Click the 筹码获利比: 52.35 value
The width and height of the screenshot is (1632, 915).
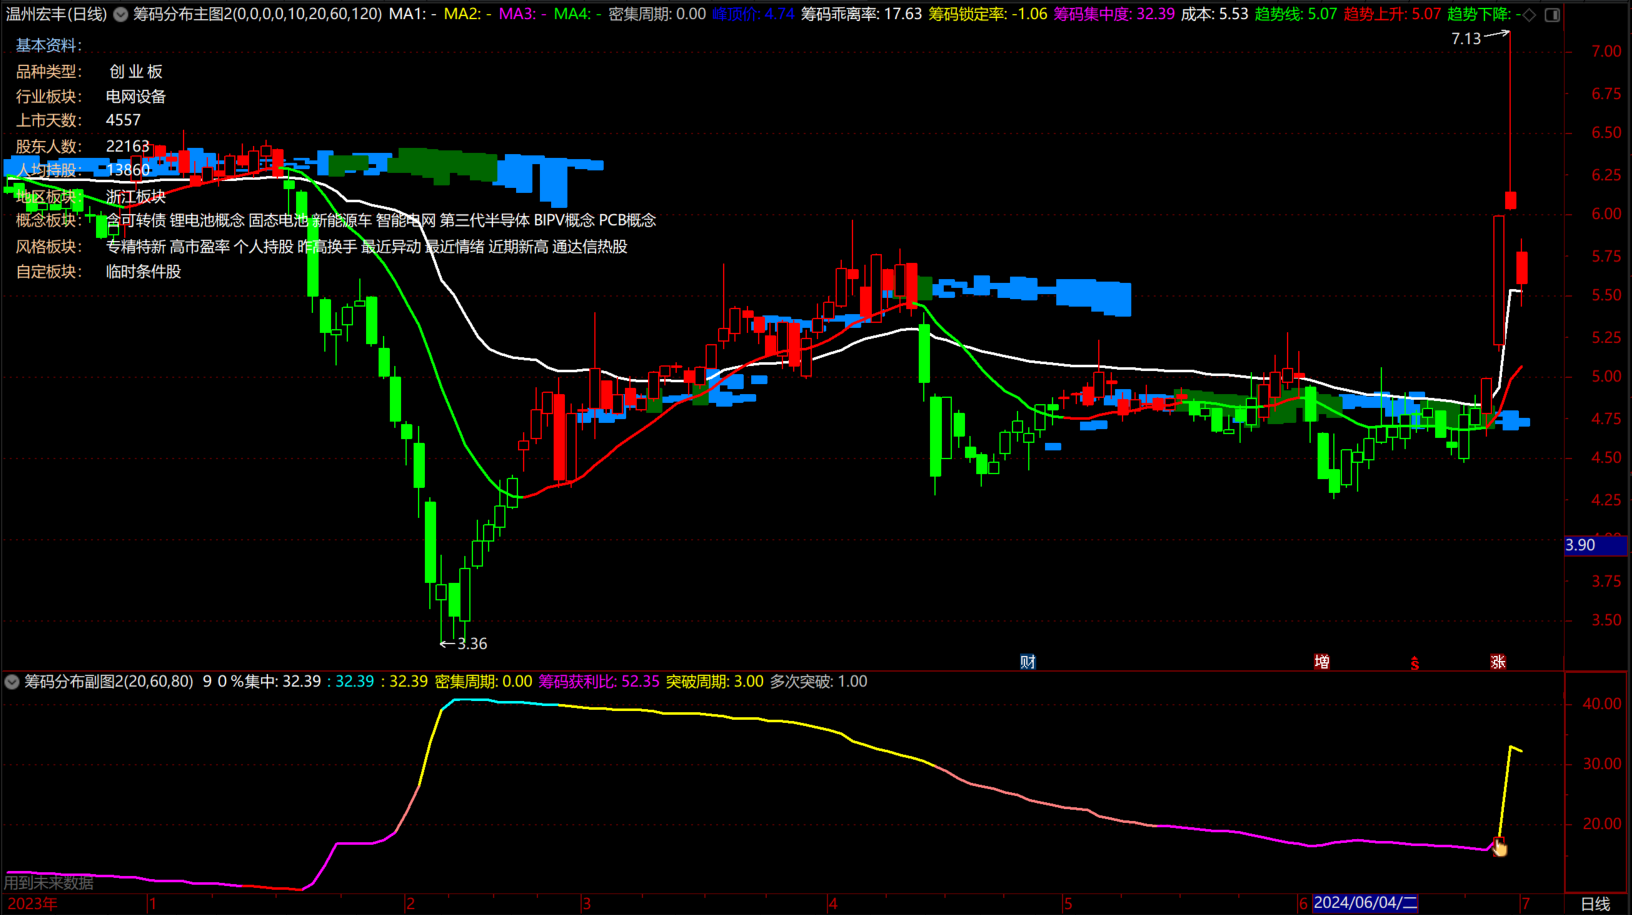[599, 681]
